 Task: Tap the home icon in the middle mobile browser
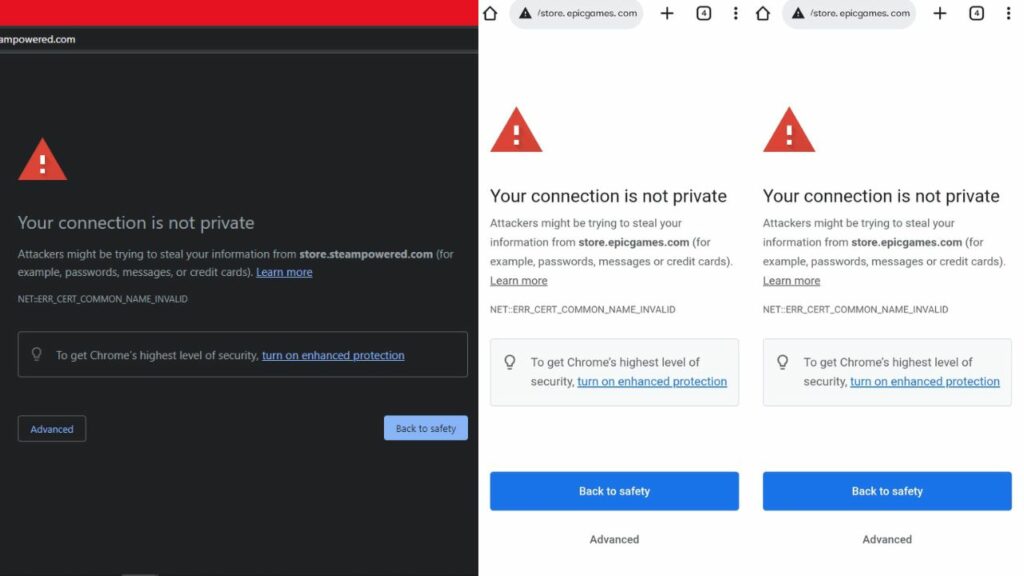(490, 13)
